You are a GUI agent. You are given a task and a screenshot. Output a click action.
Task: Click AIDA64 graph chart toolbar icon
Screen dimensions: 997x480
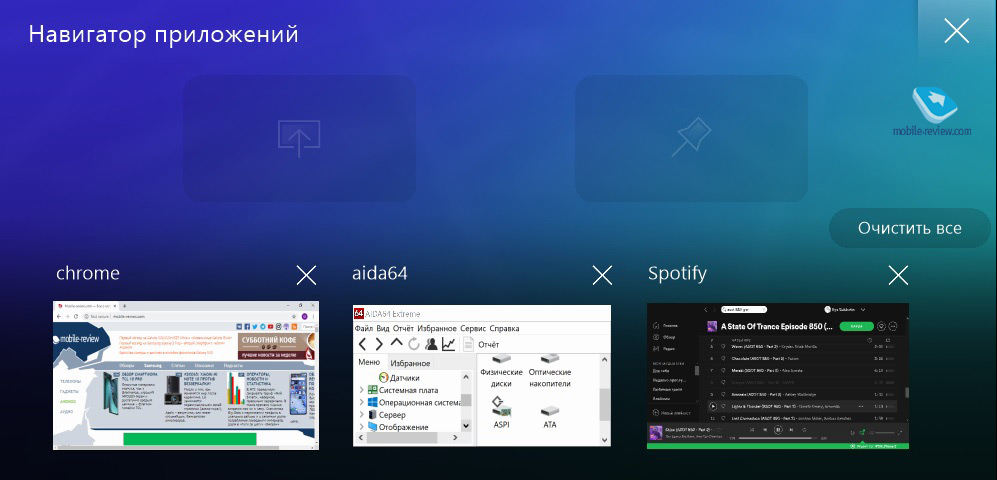[448, 344]
